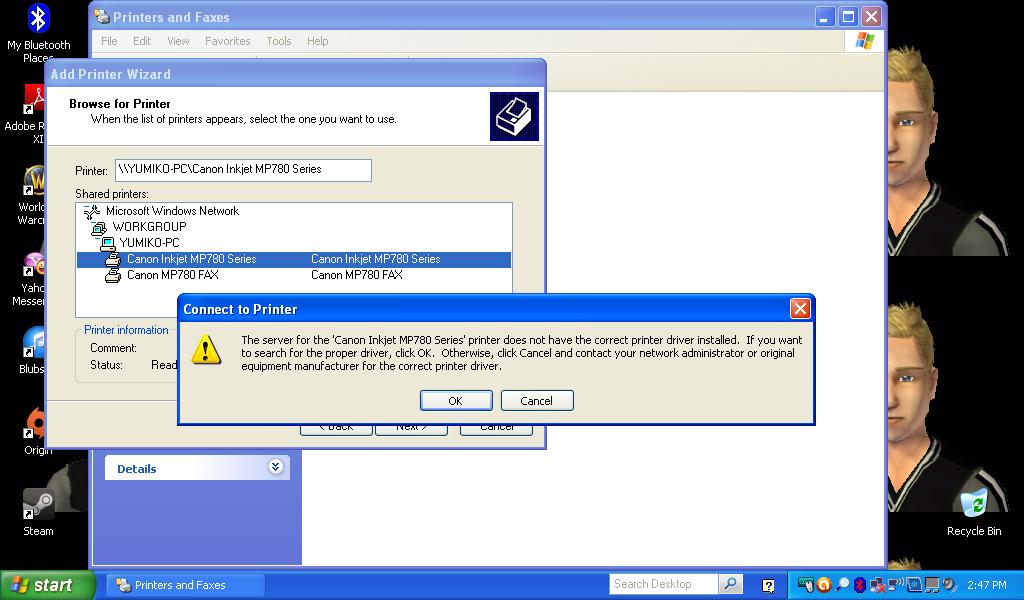Click the taskbar clock showing 2:47 PM

987,585
